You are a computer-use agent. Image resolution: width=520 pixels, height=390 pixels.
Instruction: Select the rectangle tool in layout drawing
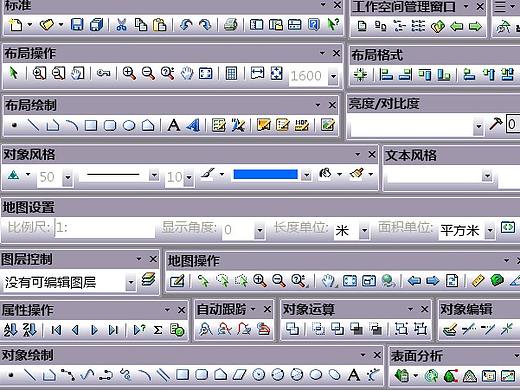(91, 126)
